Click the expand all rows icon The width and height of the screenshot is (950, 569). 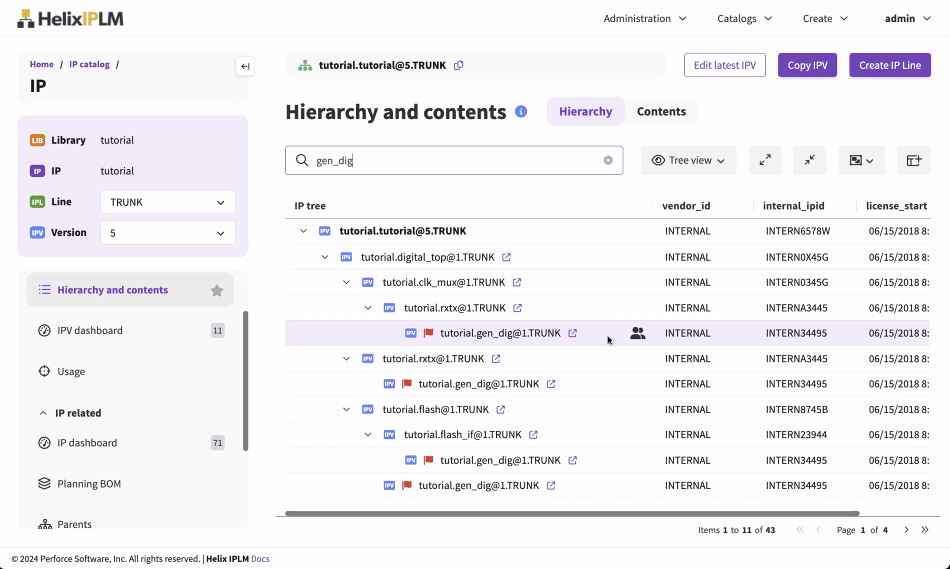tap(765, 160)
